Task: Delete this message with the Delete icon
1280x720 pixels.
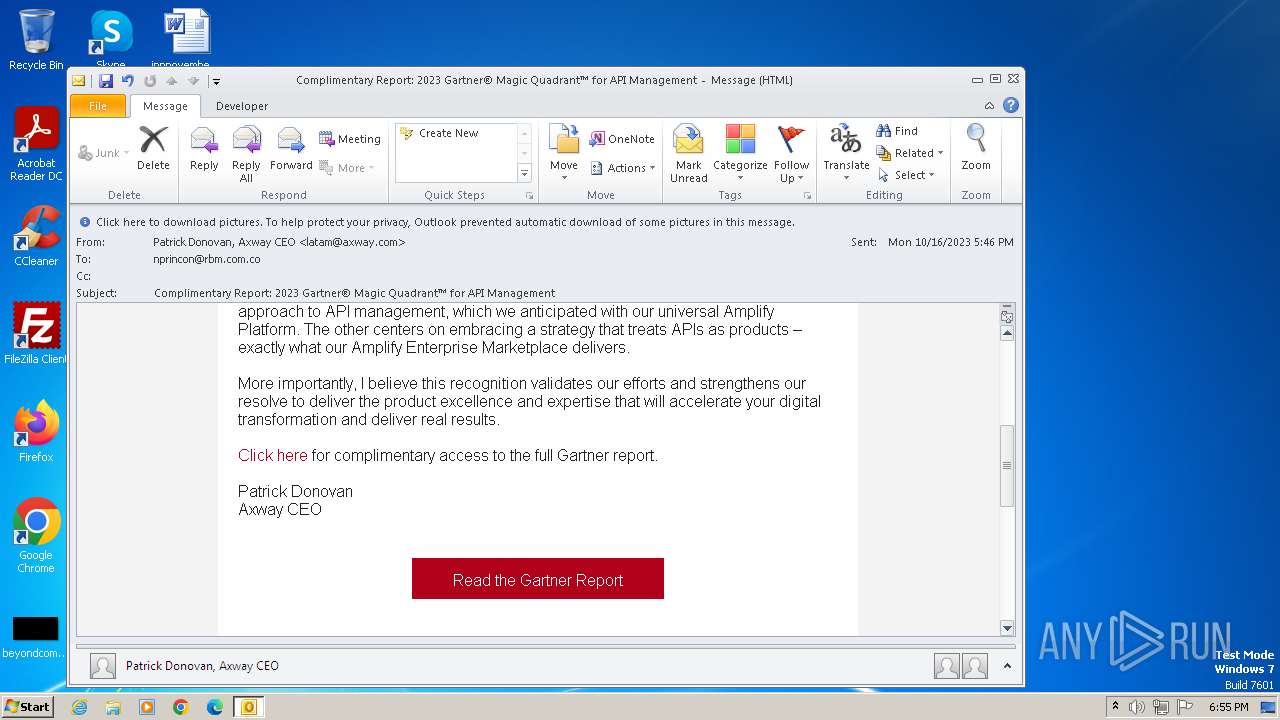Action: [x=153, y=149]
